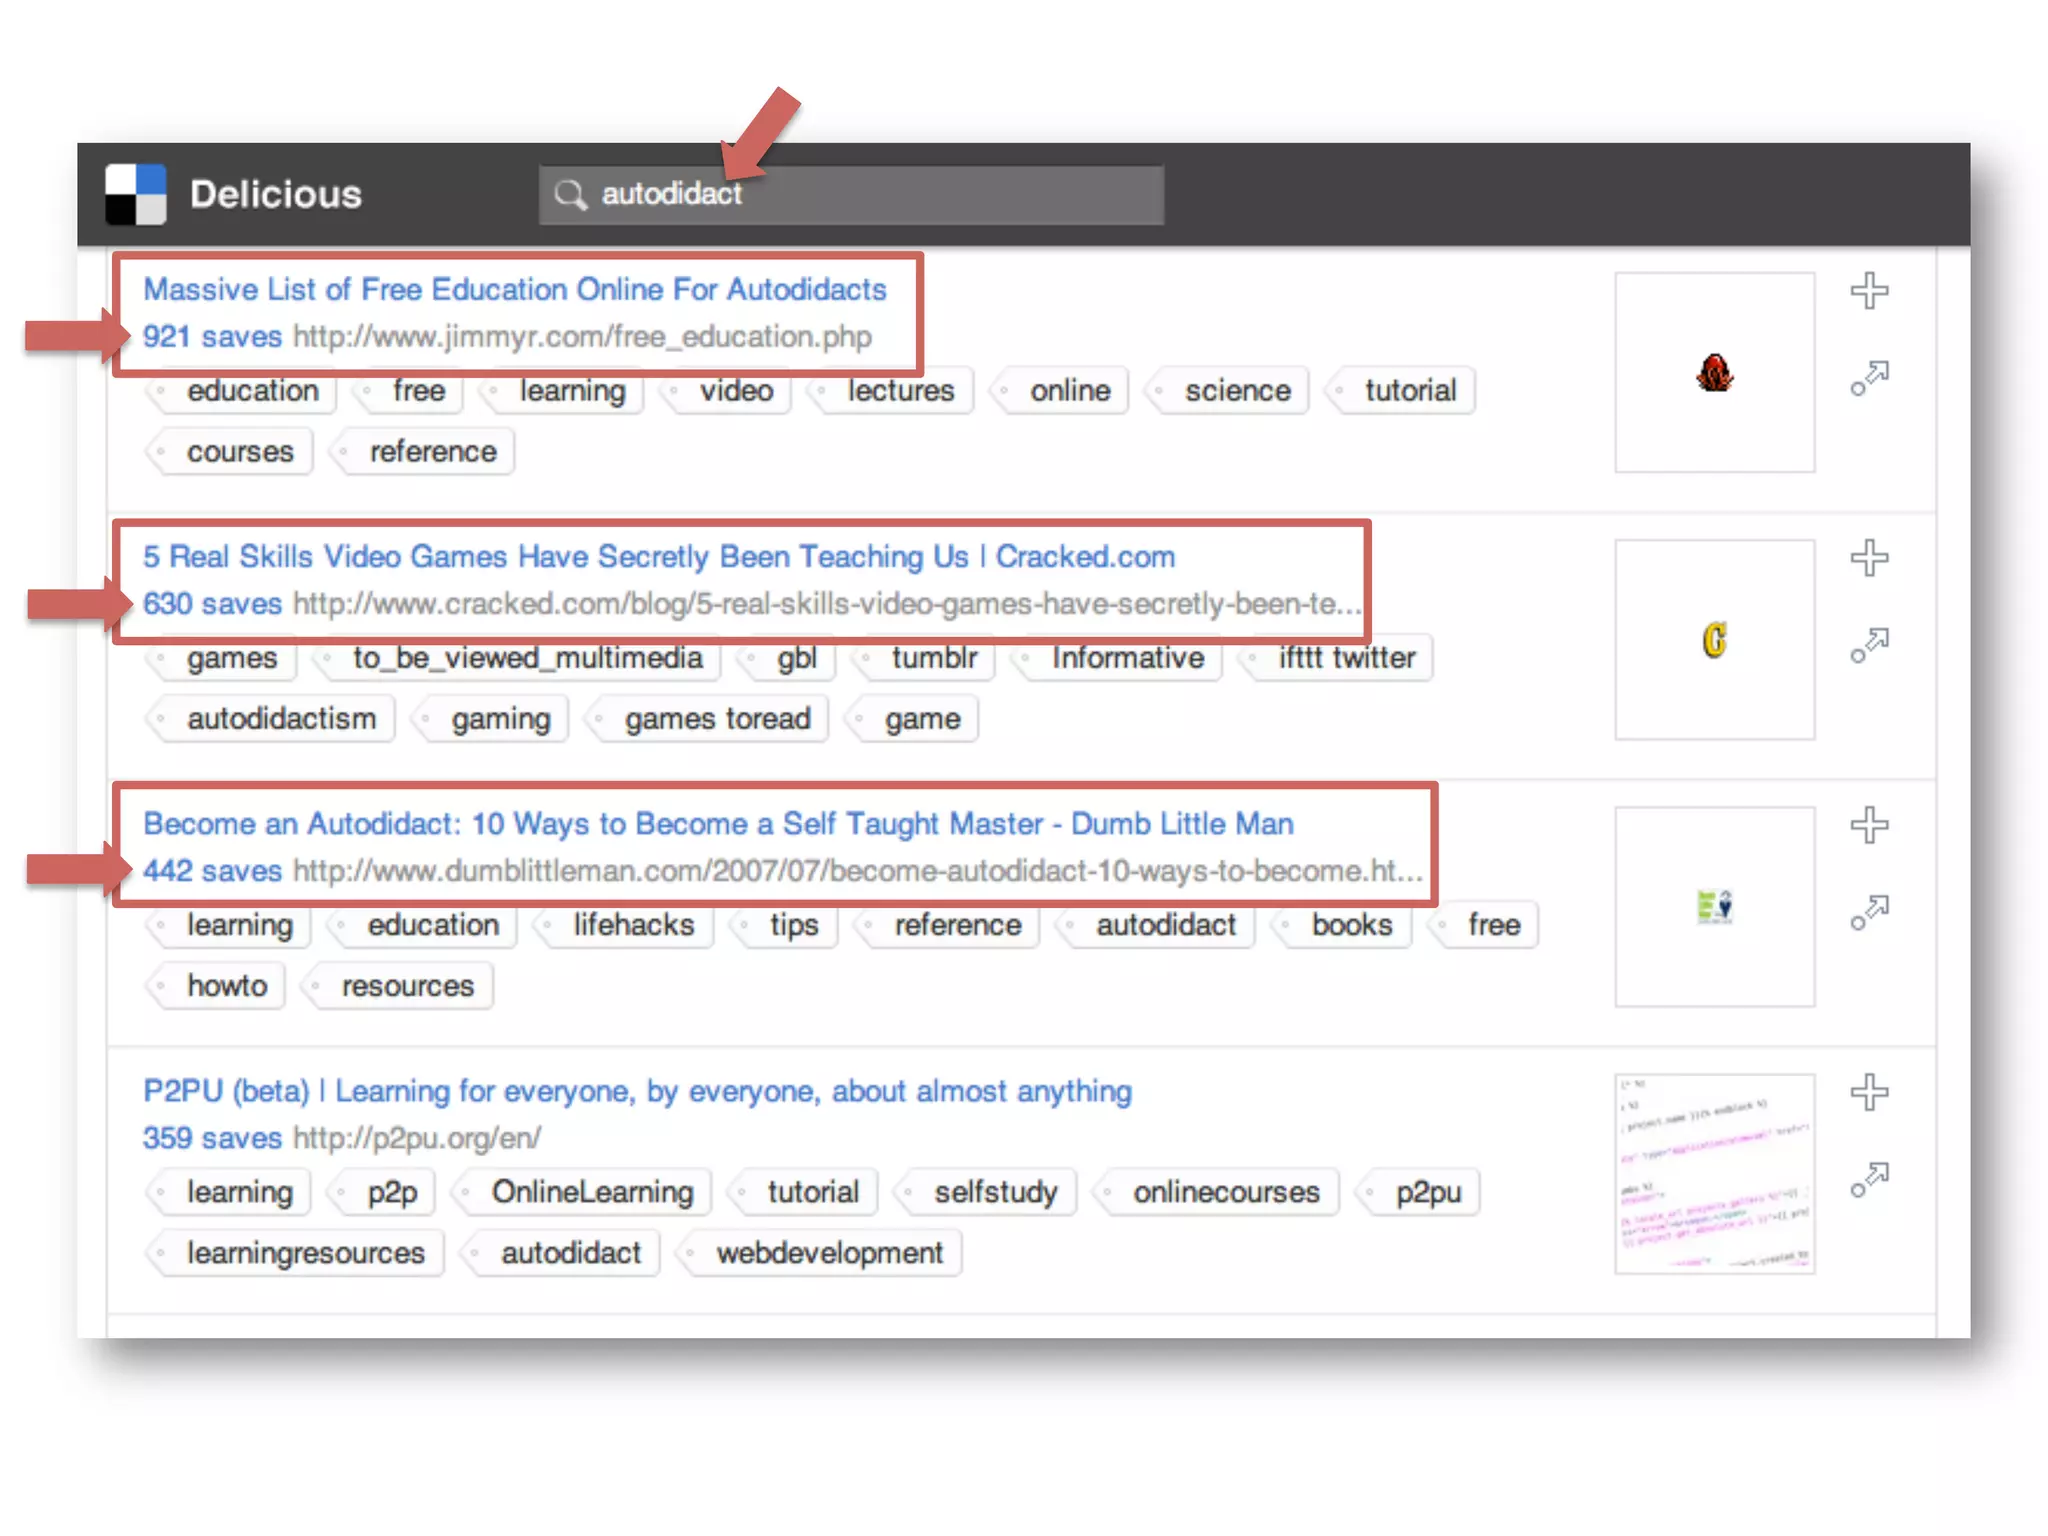The image size is (2048, 1536).
Task: Select the autodidactism tag
Action: pos(281,719)
